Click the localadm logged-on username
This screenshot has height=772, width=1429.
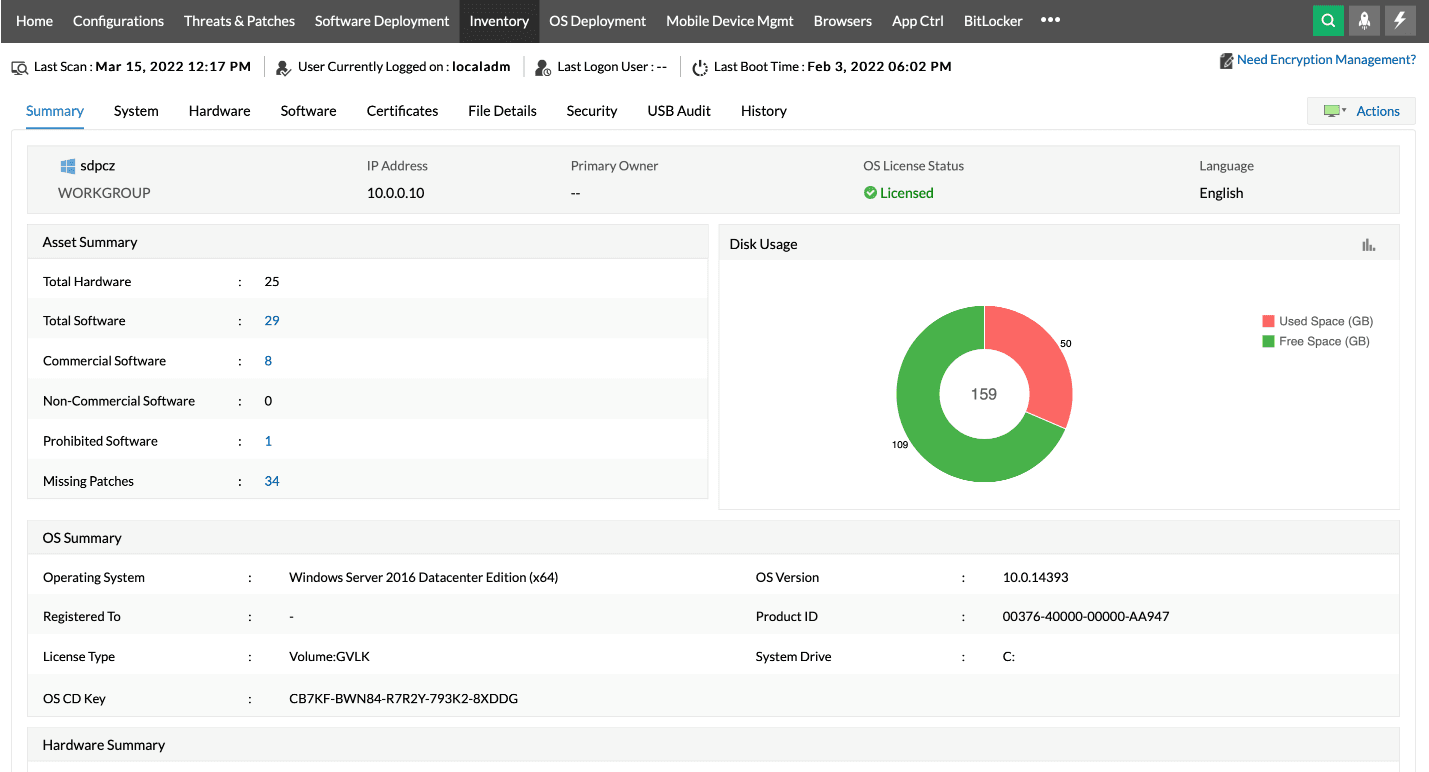[x=481, y=67]
